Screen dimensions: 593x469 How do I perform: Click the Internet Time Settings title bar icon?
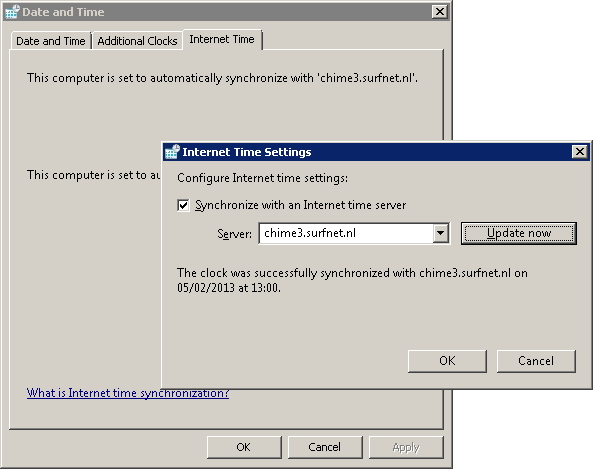pyautogui.click(x=172, y=152)
